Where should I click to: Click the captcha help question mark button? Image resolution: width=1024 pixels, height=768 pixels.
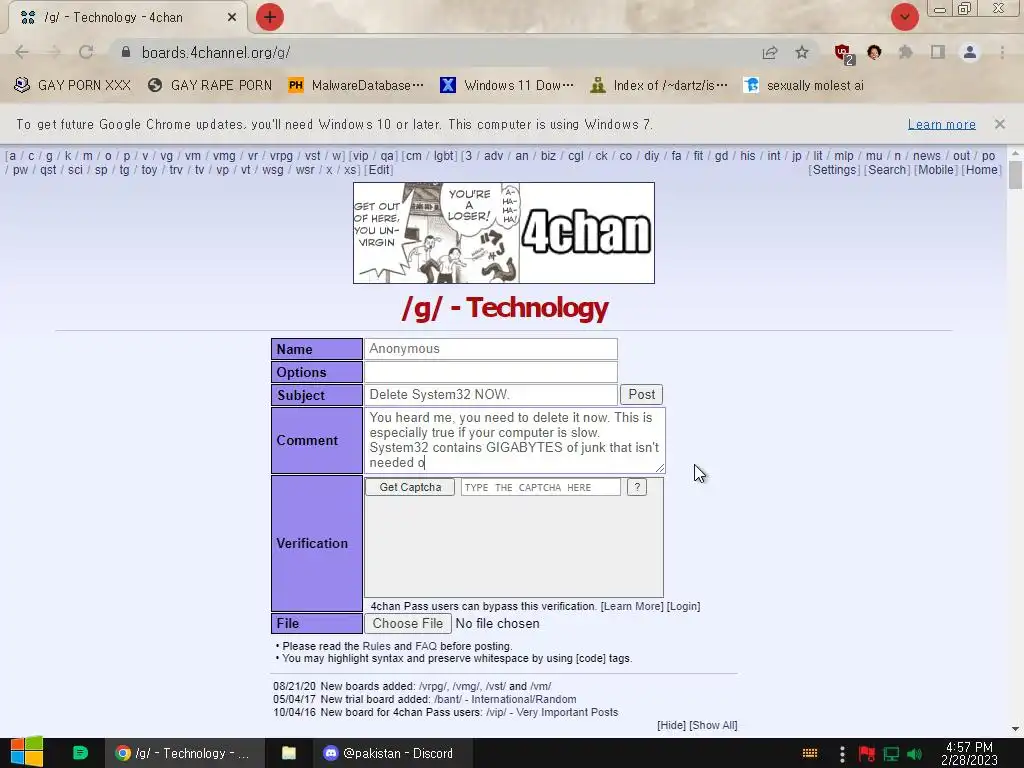click(637, 487)
